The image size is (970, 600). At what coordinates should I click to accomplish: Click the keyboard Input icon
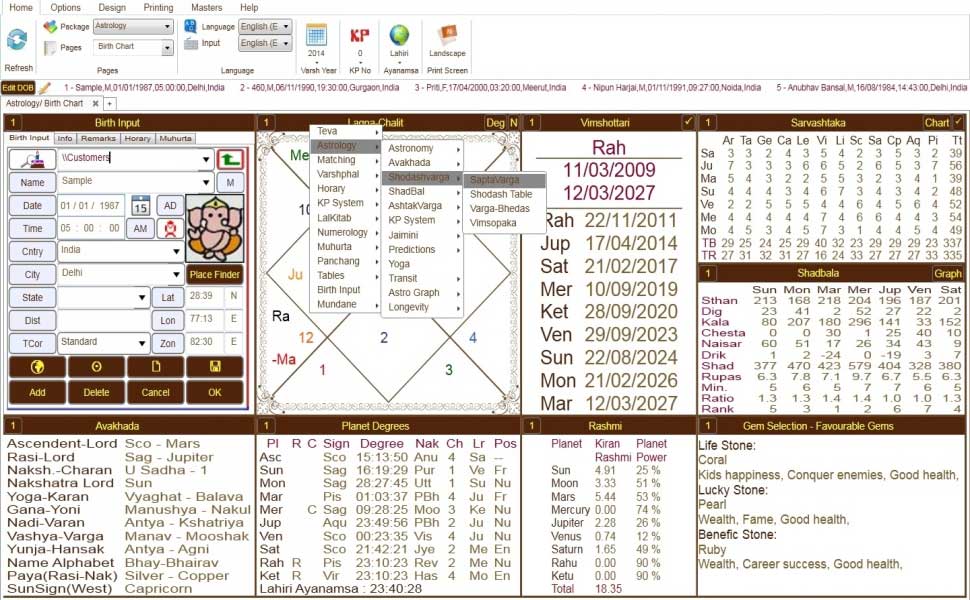point(191,43)
